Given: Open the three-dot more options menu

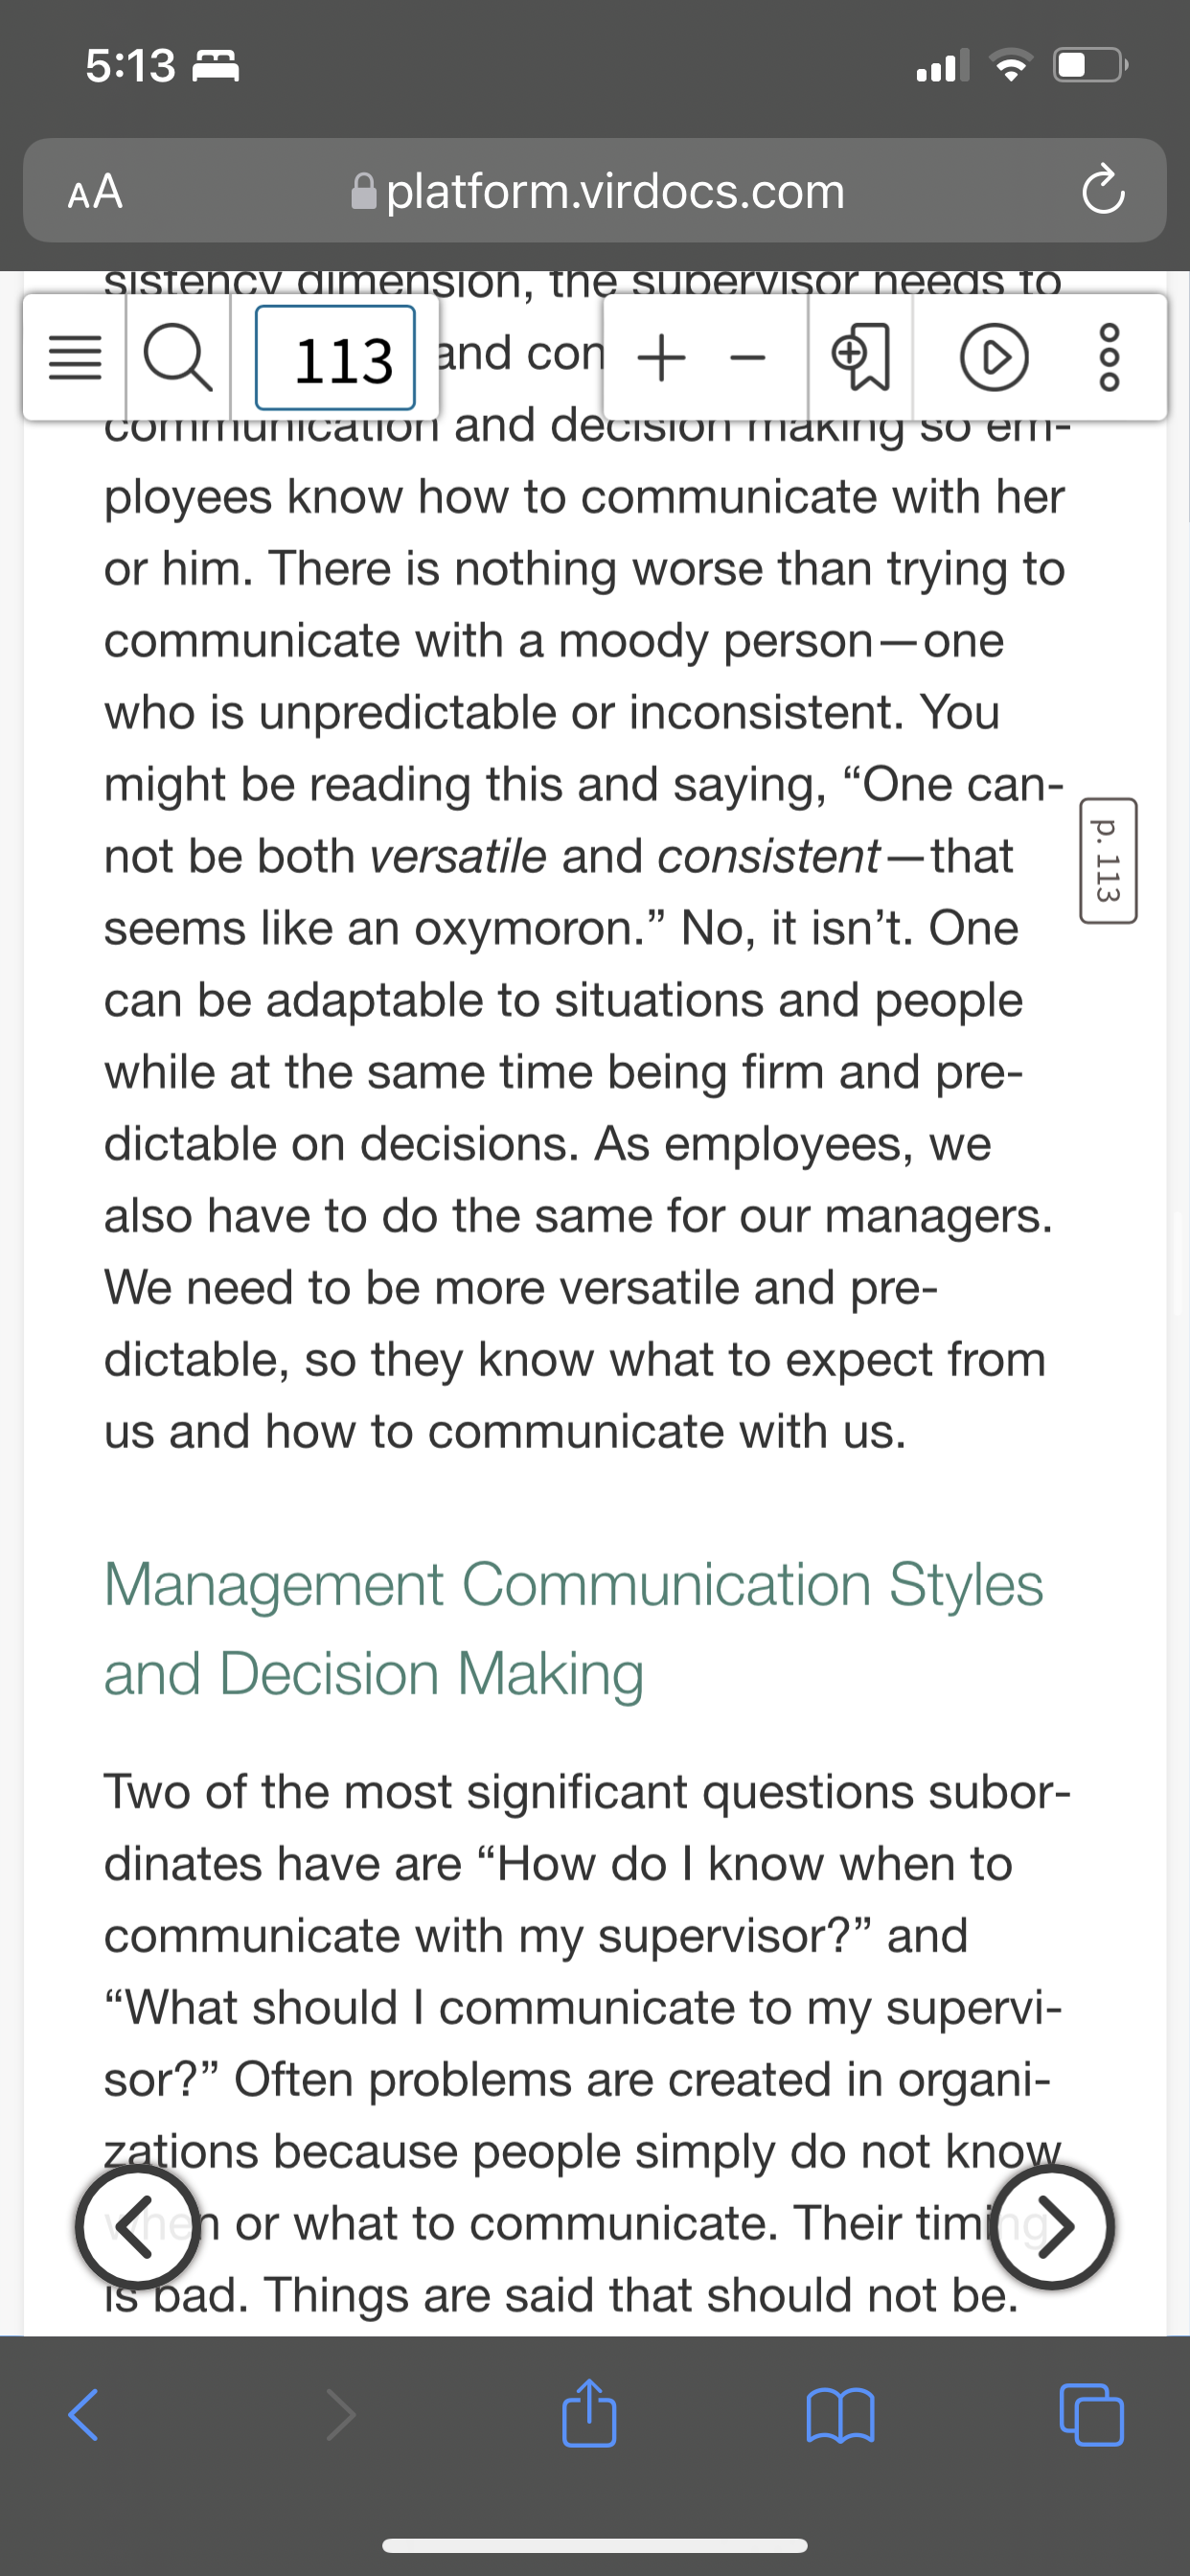Looking at the screenshot, I should [x=1110, y=358].
